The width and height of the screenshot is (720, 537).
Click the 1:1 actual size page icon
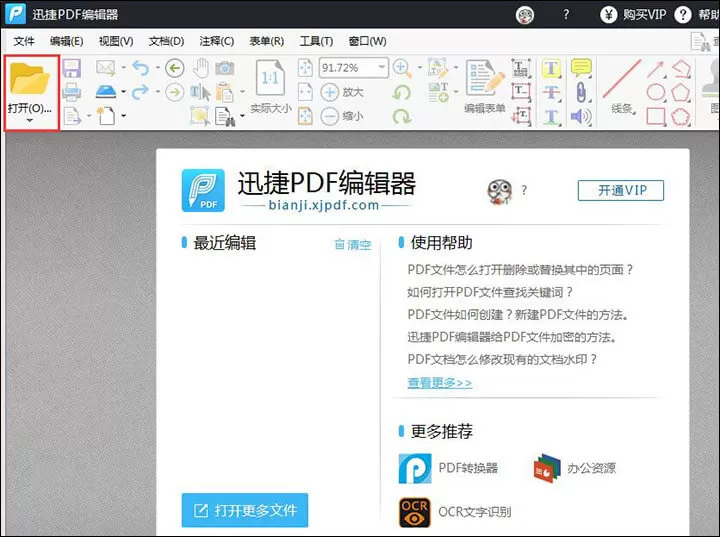click(270, 78)
